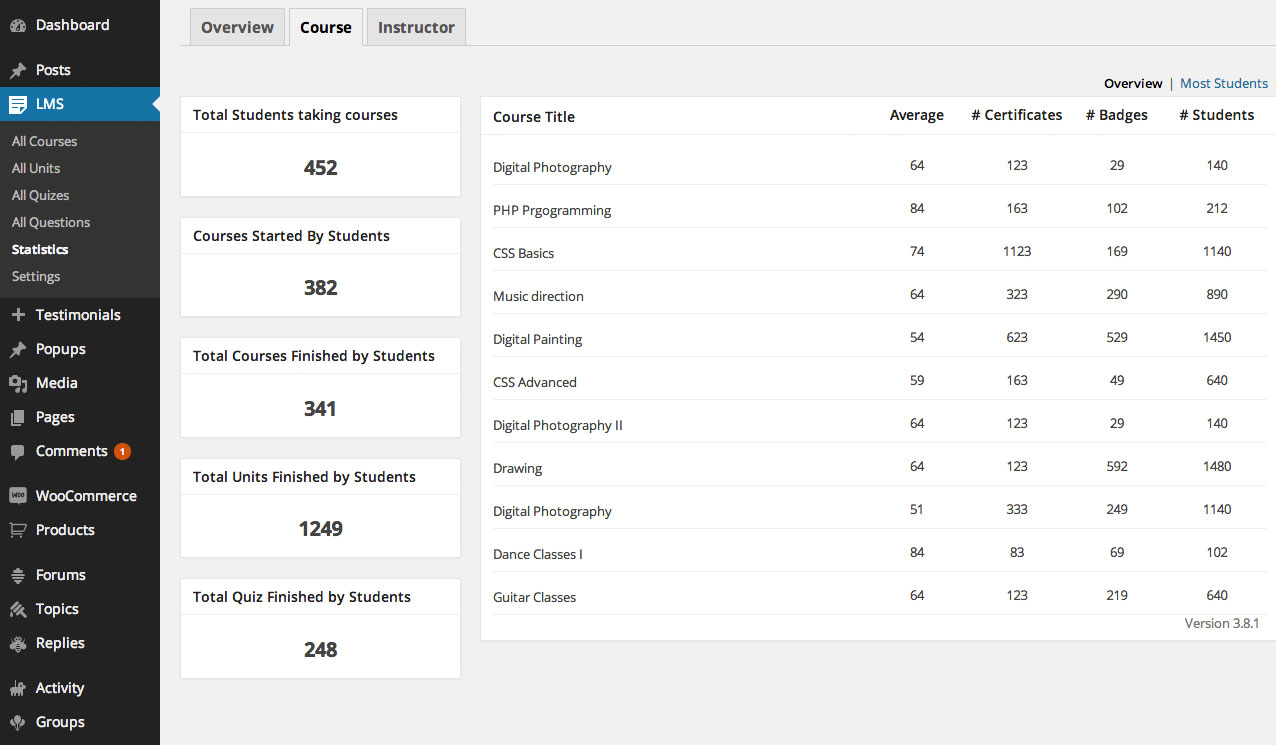Click the Posts pushpin icon
The width and height of the screenshot is (1276, 745).
tap(18, 70)
